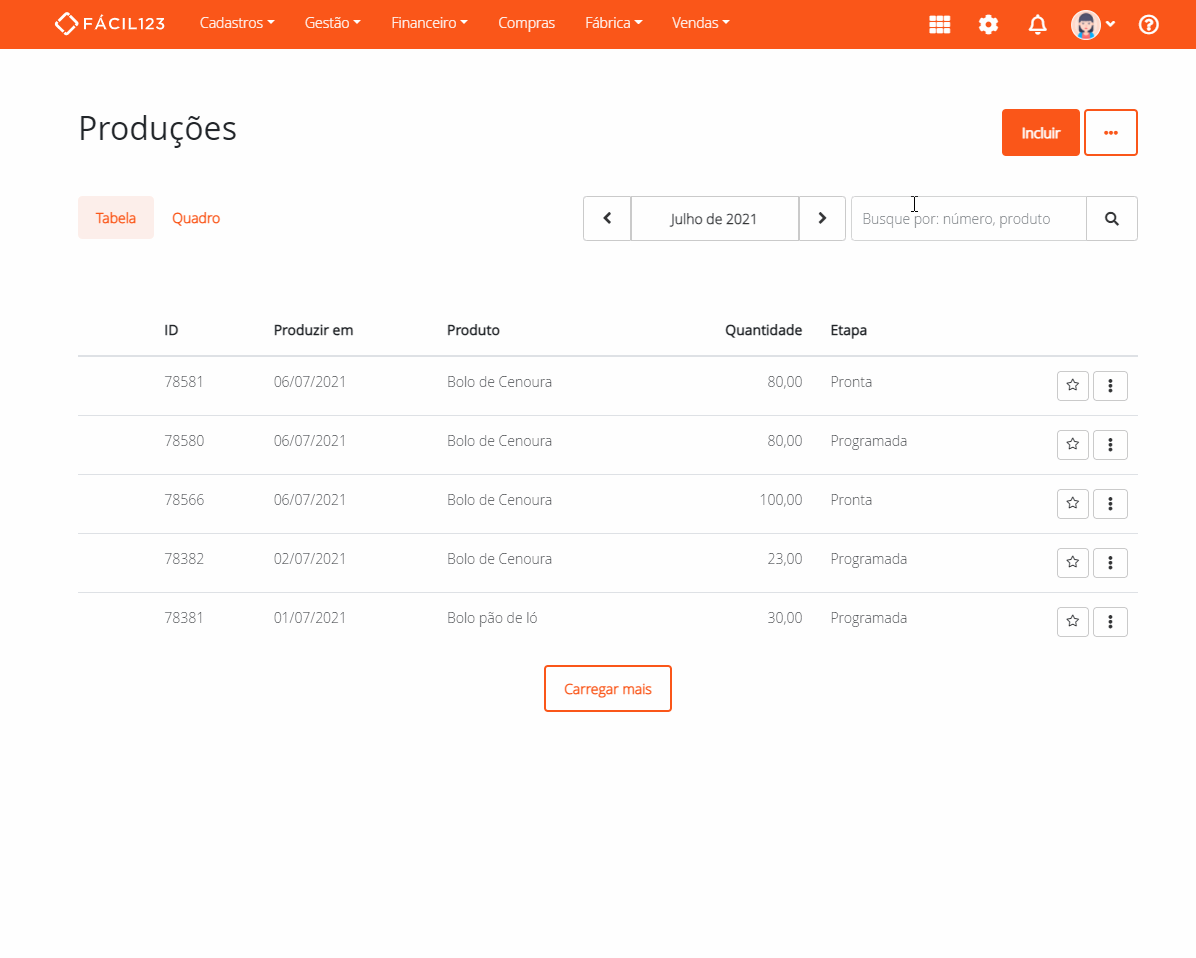
Task: Click the Incluir button
Action: click(x=1040, y=133)
